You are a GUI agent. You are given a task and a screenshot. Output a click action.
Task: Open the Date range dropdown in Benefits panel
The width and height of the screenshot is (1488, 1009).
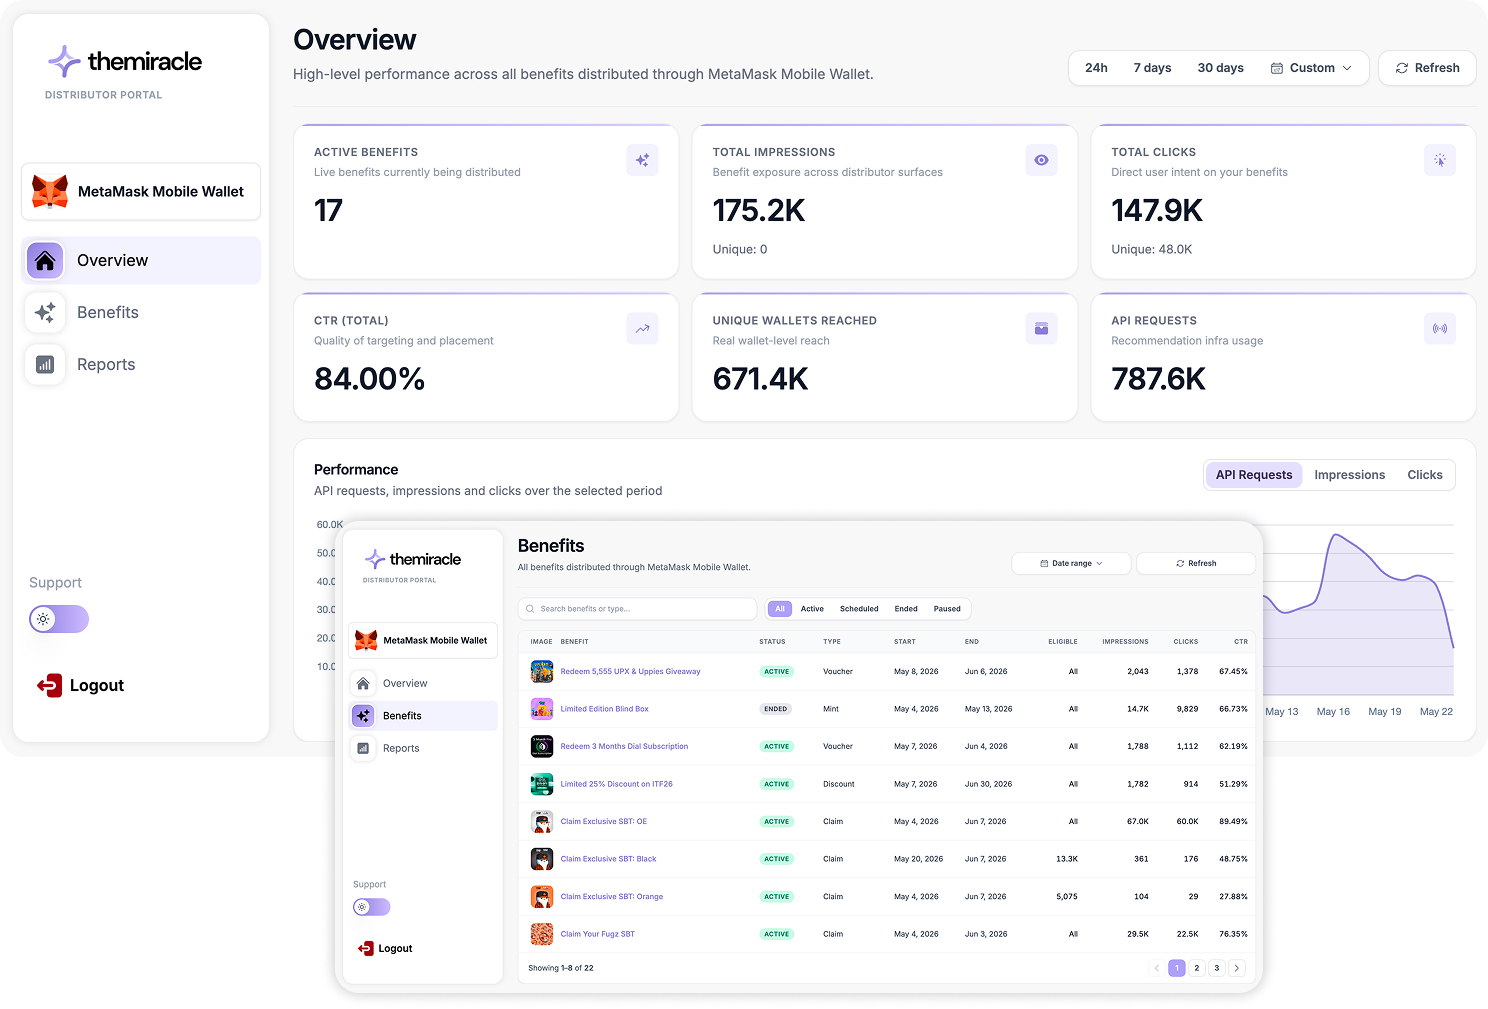pos(1071,563)
